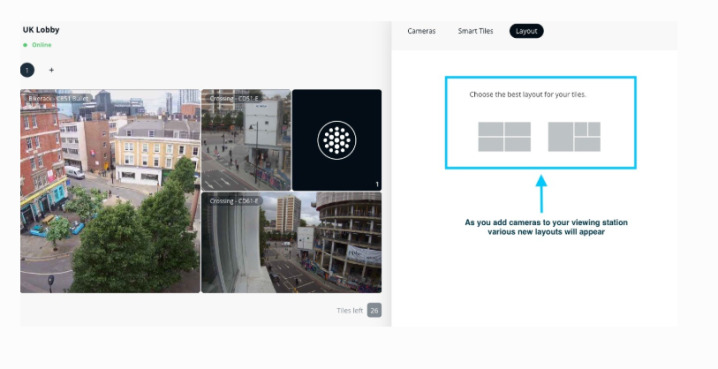Viewport: 718px width, 369px height.
Task: Click the number 1 on the smart tile
Action: (x=377, y=184)
